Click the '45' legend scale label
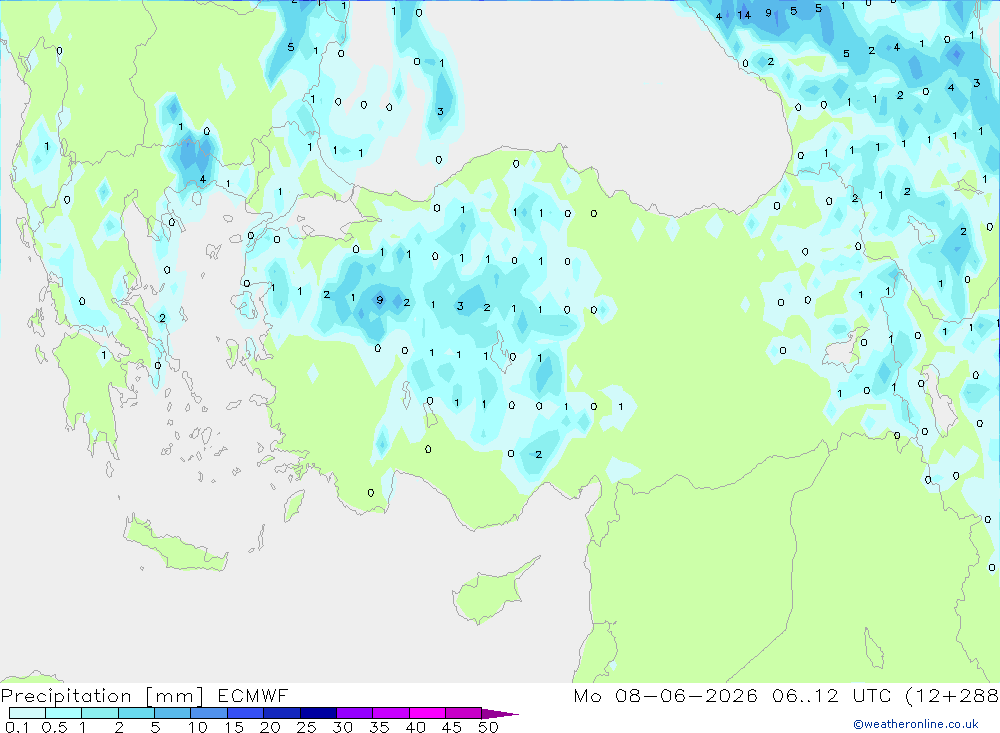 (452, 727)
